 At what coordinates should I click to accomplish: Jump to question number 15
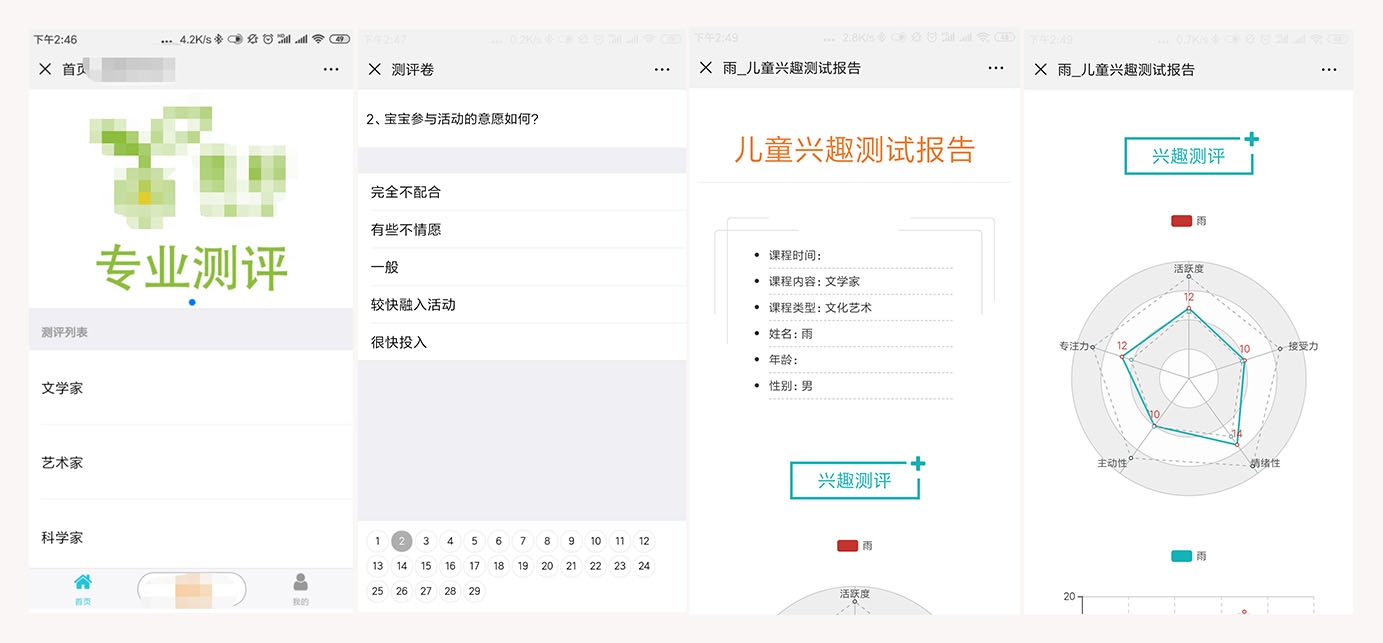coord(426,566)
